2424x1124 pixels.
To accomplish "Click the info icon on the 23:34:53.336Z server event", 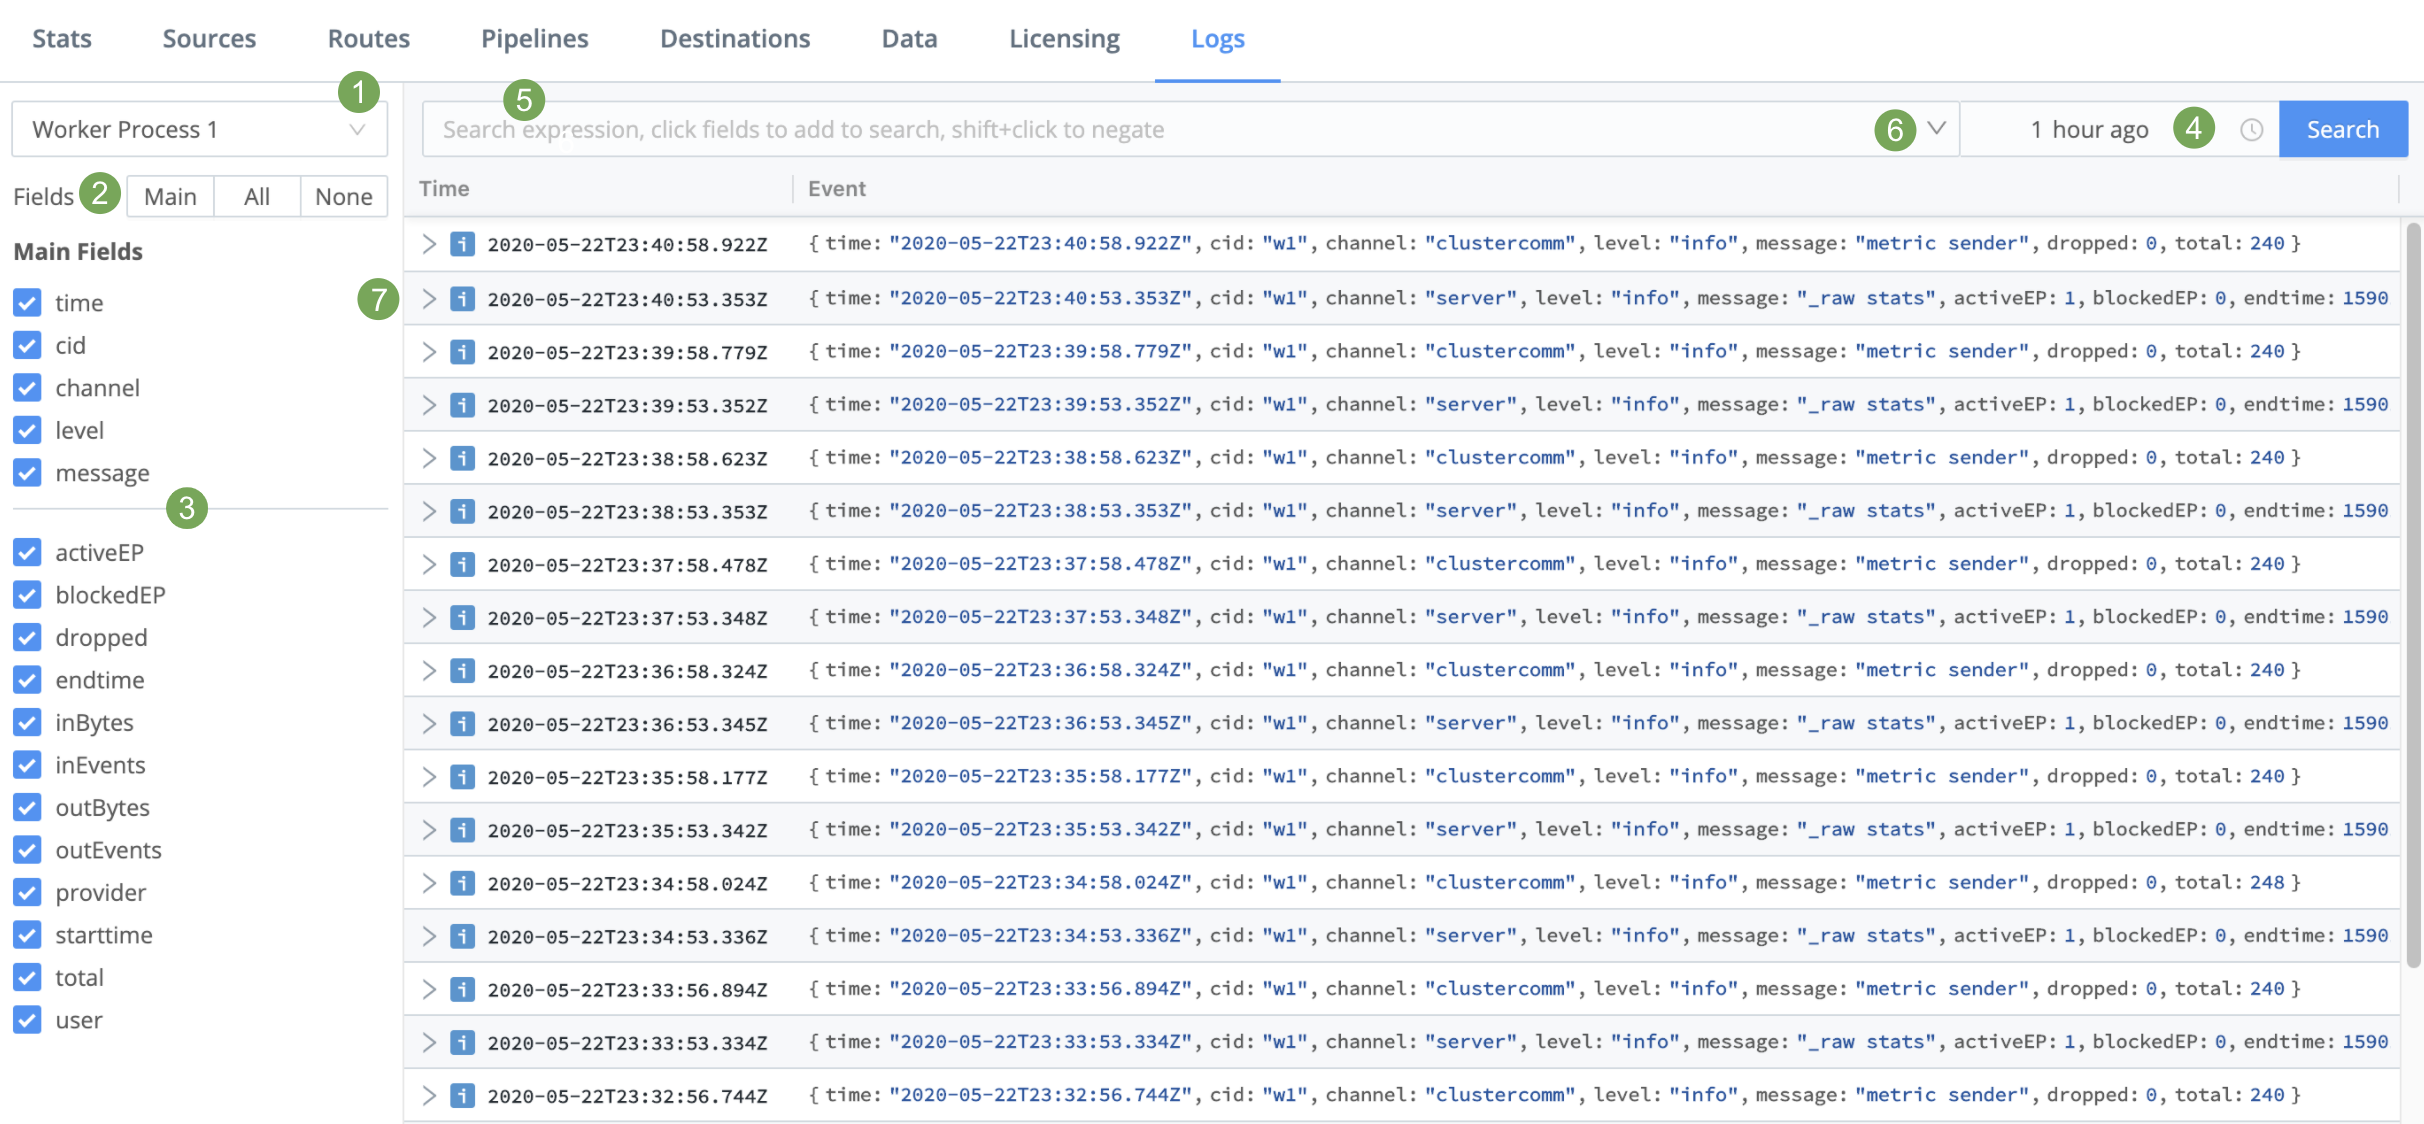I will tap(462, 936).
